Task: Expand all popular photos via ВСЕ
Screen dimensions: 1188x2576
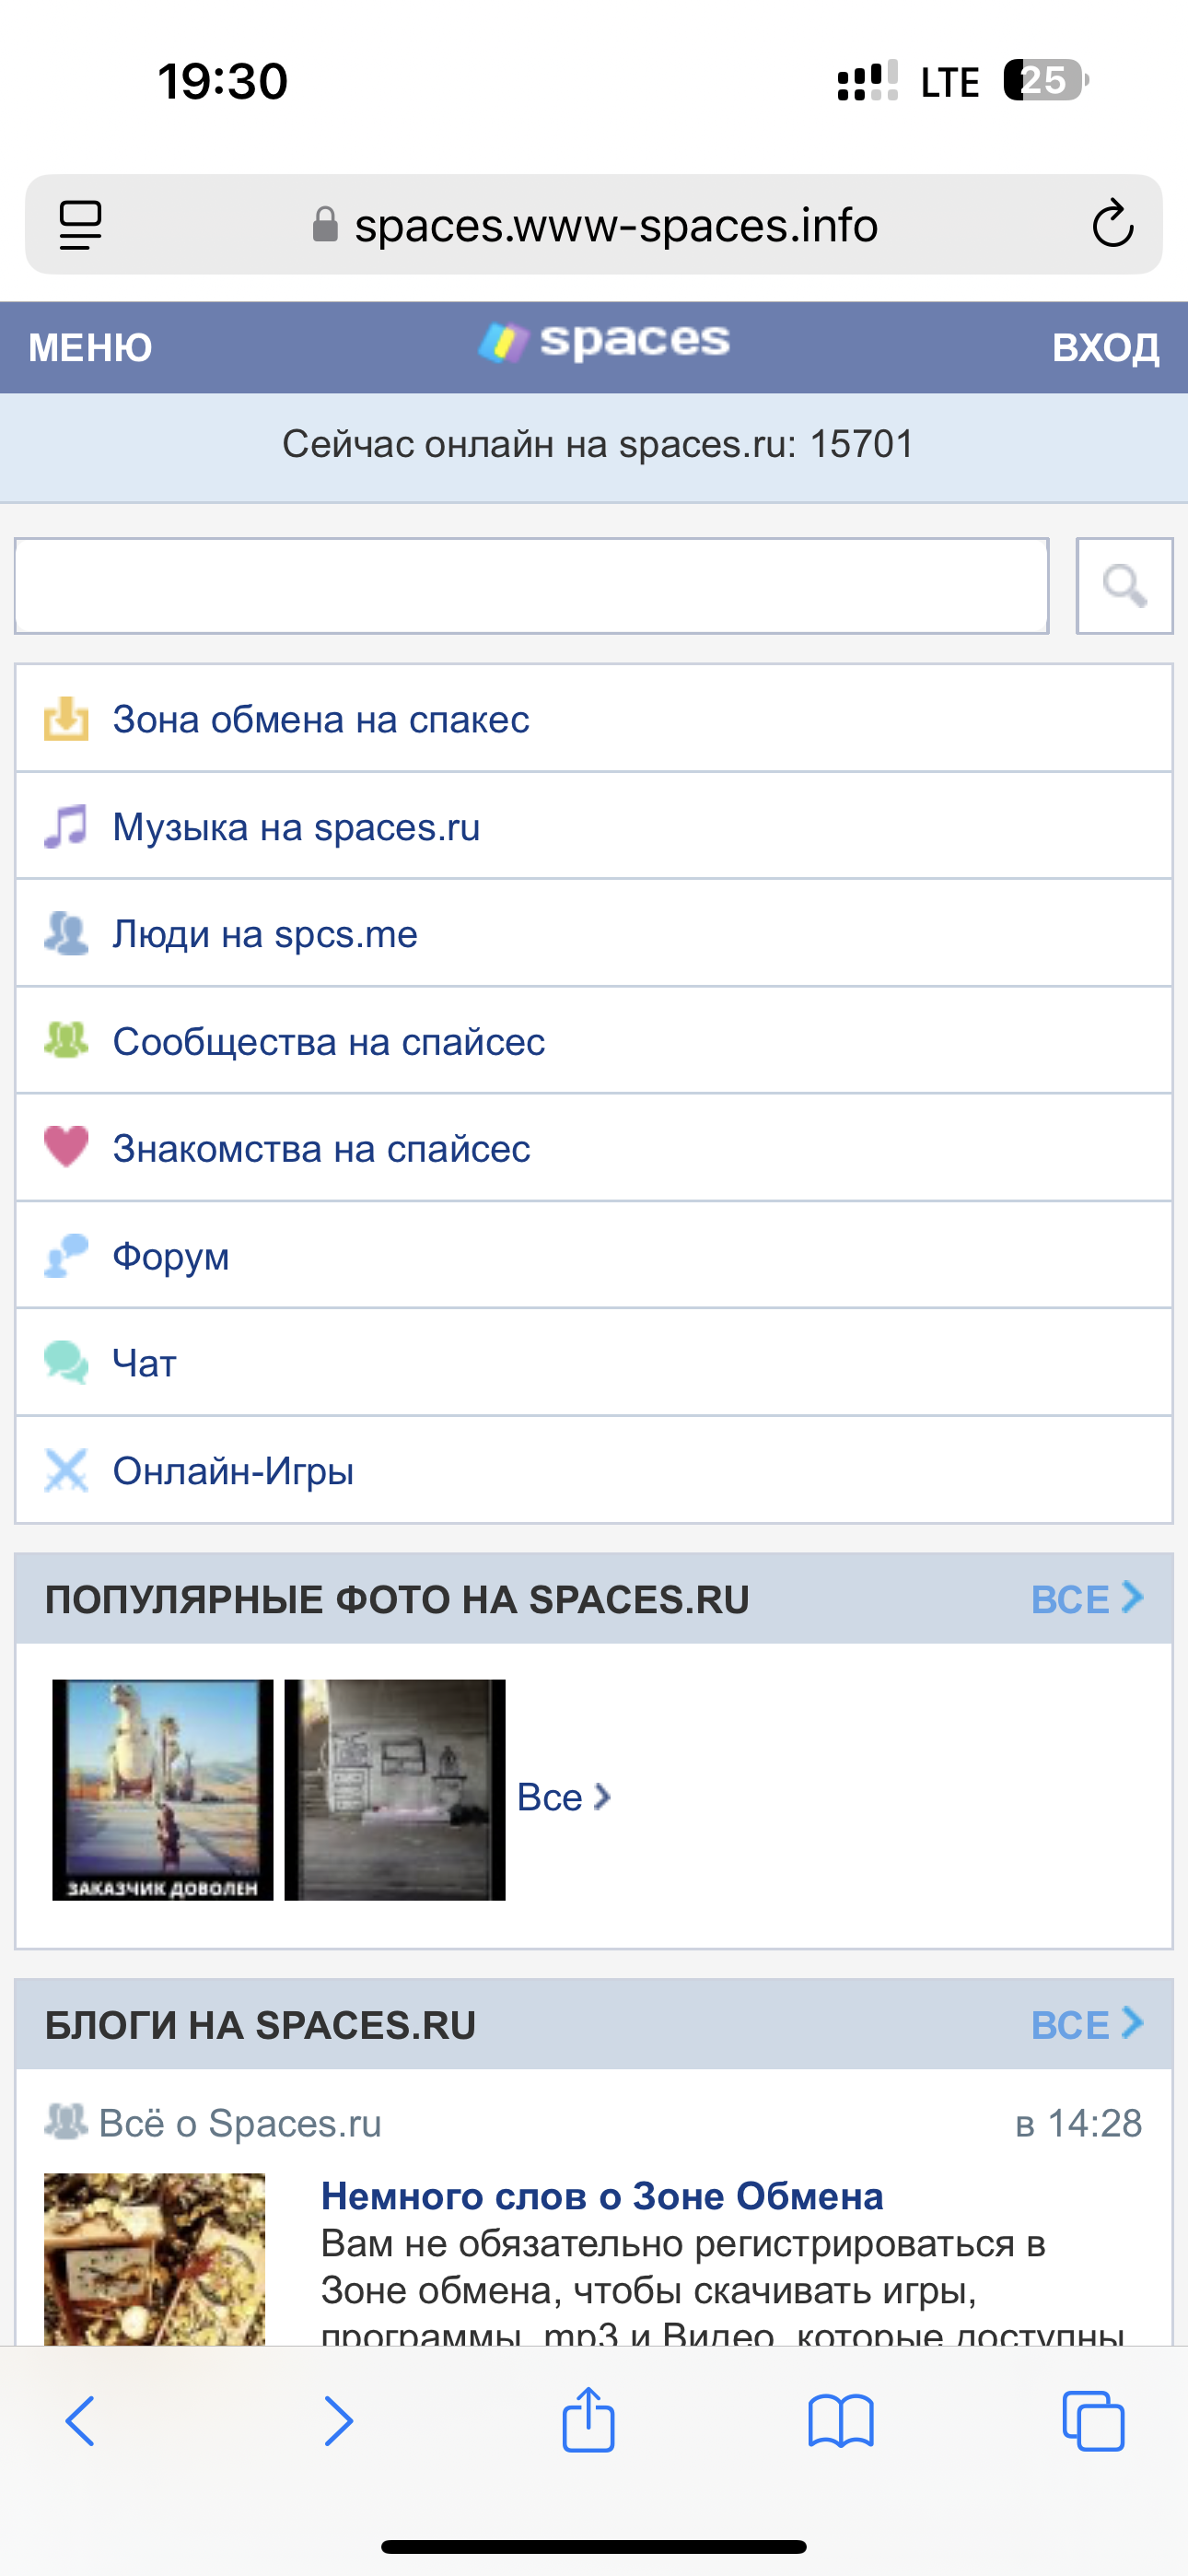Action: pyautogui.click(x=1086, y=1599)
